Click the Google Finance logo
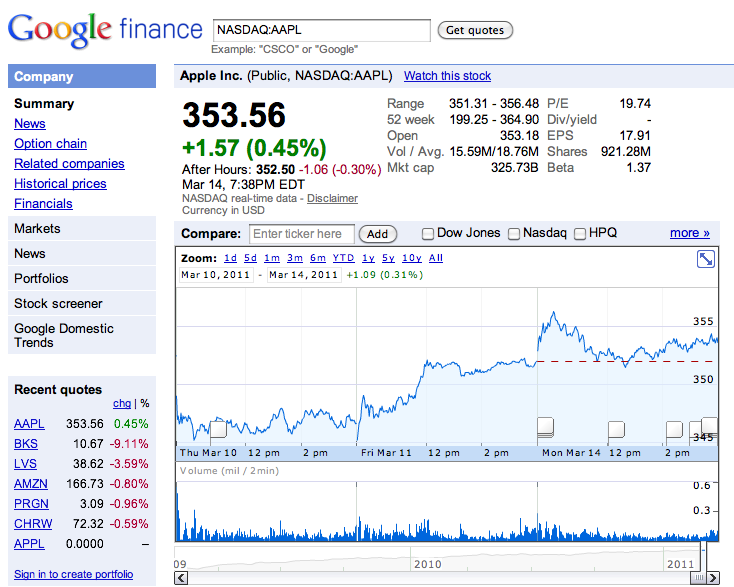This screenshot has height=587, width=734. coord(104,30)
